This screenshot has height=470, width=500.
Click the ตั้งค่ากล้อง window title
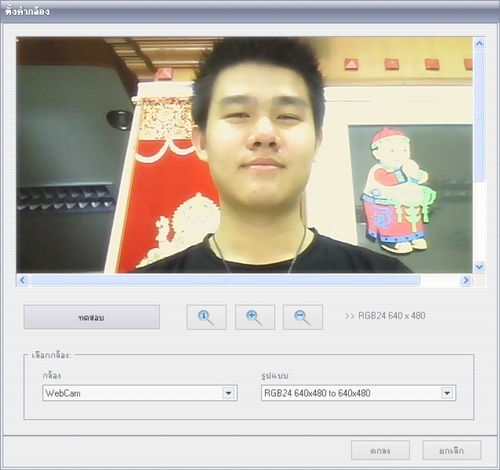click(x=27, y=11)
